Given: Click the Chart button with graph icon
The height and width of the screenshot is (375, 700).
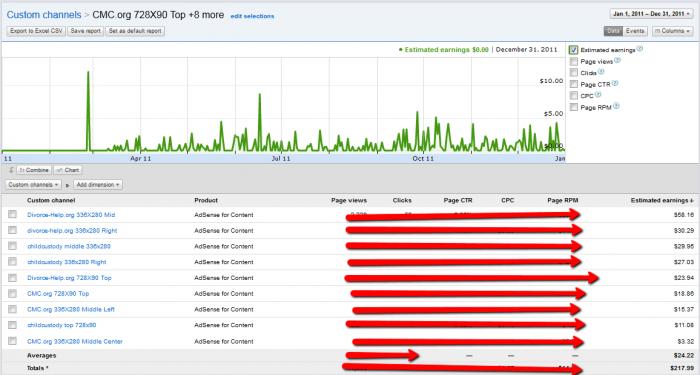Looking at the screenshot, I should coord(67,170).
